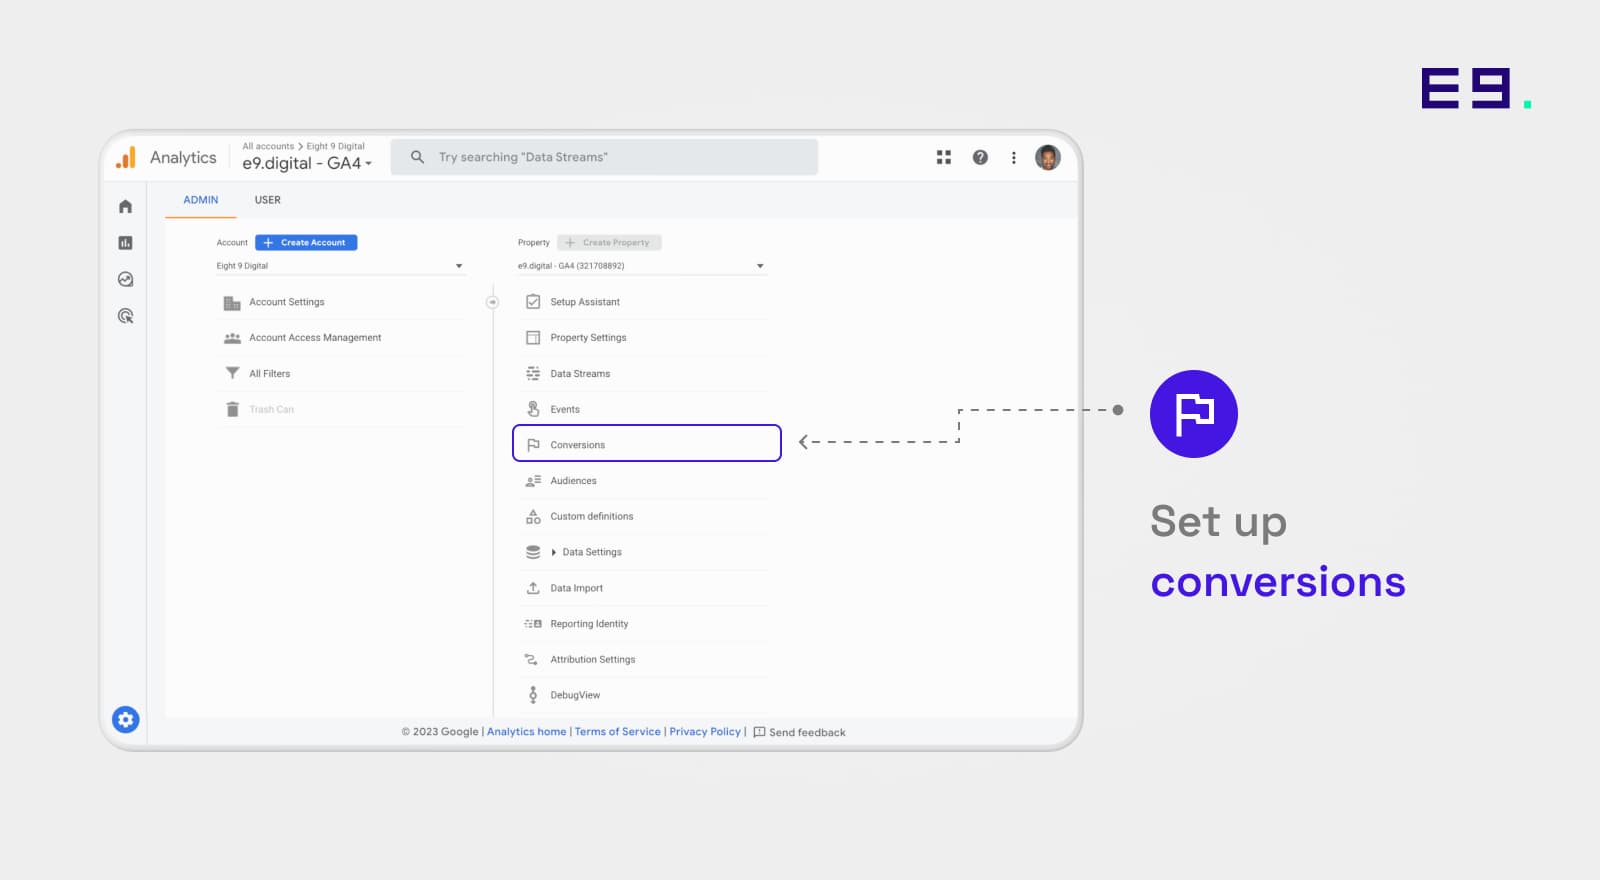Viewport: 1600px width, 880px height.
Task: Open the Privacy Policy link
Action: tap(705, 732)
